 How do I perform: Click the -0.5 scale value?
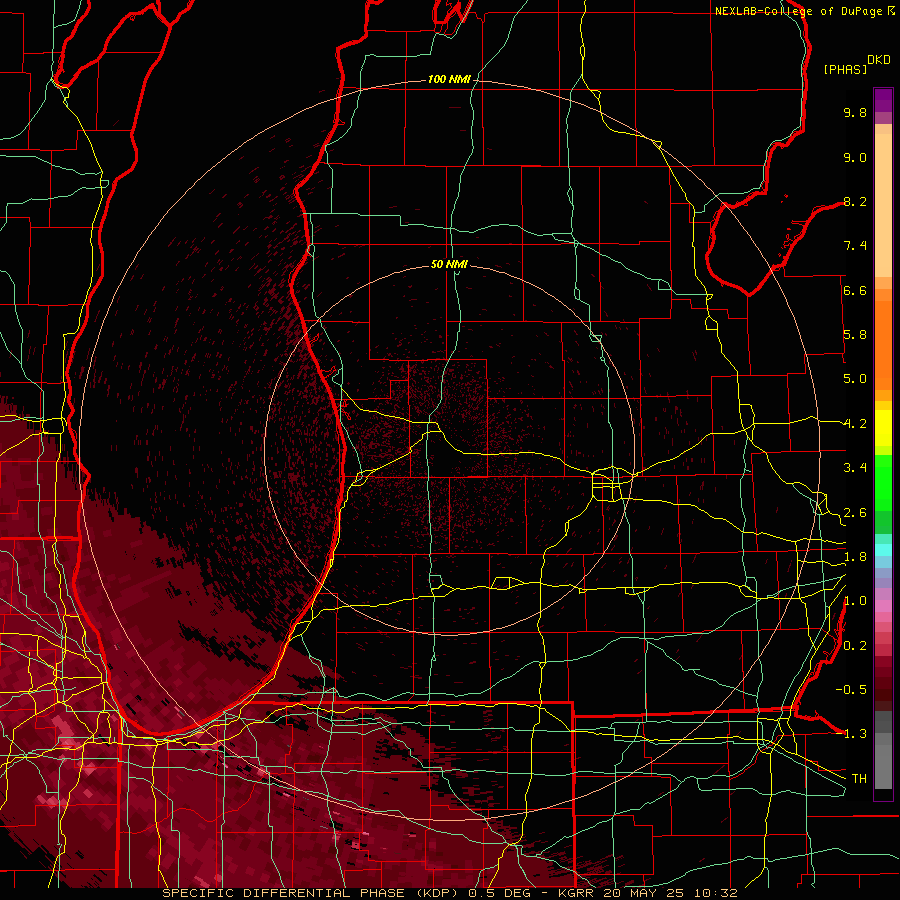point(851,690)
